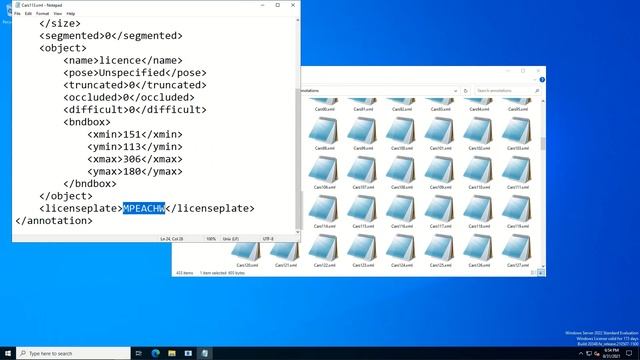Viewport: 640px width, 360px height.
Task: Select the Cars103.xml file icon
Action: [517, 131]
